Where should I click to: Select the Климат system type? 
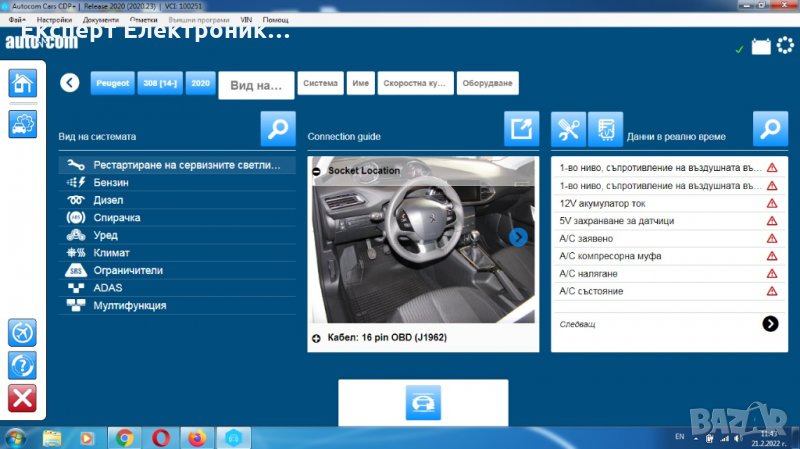coord(177,253)
